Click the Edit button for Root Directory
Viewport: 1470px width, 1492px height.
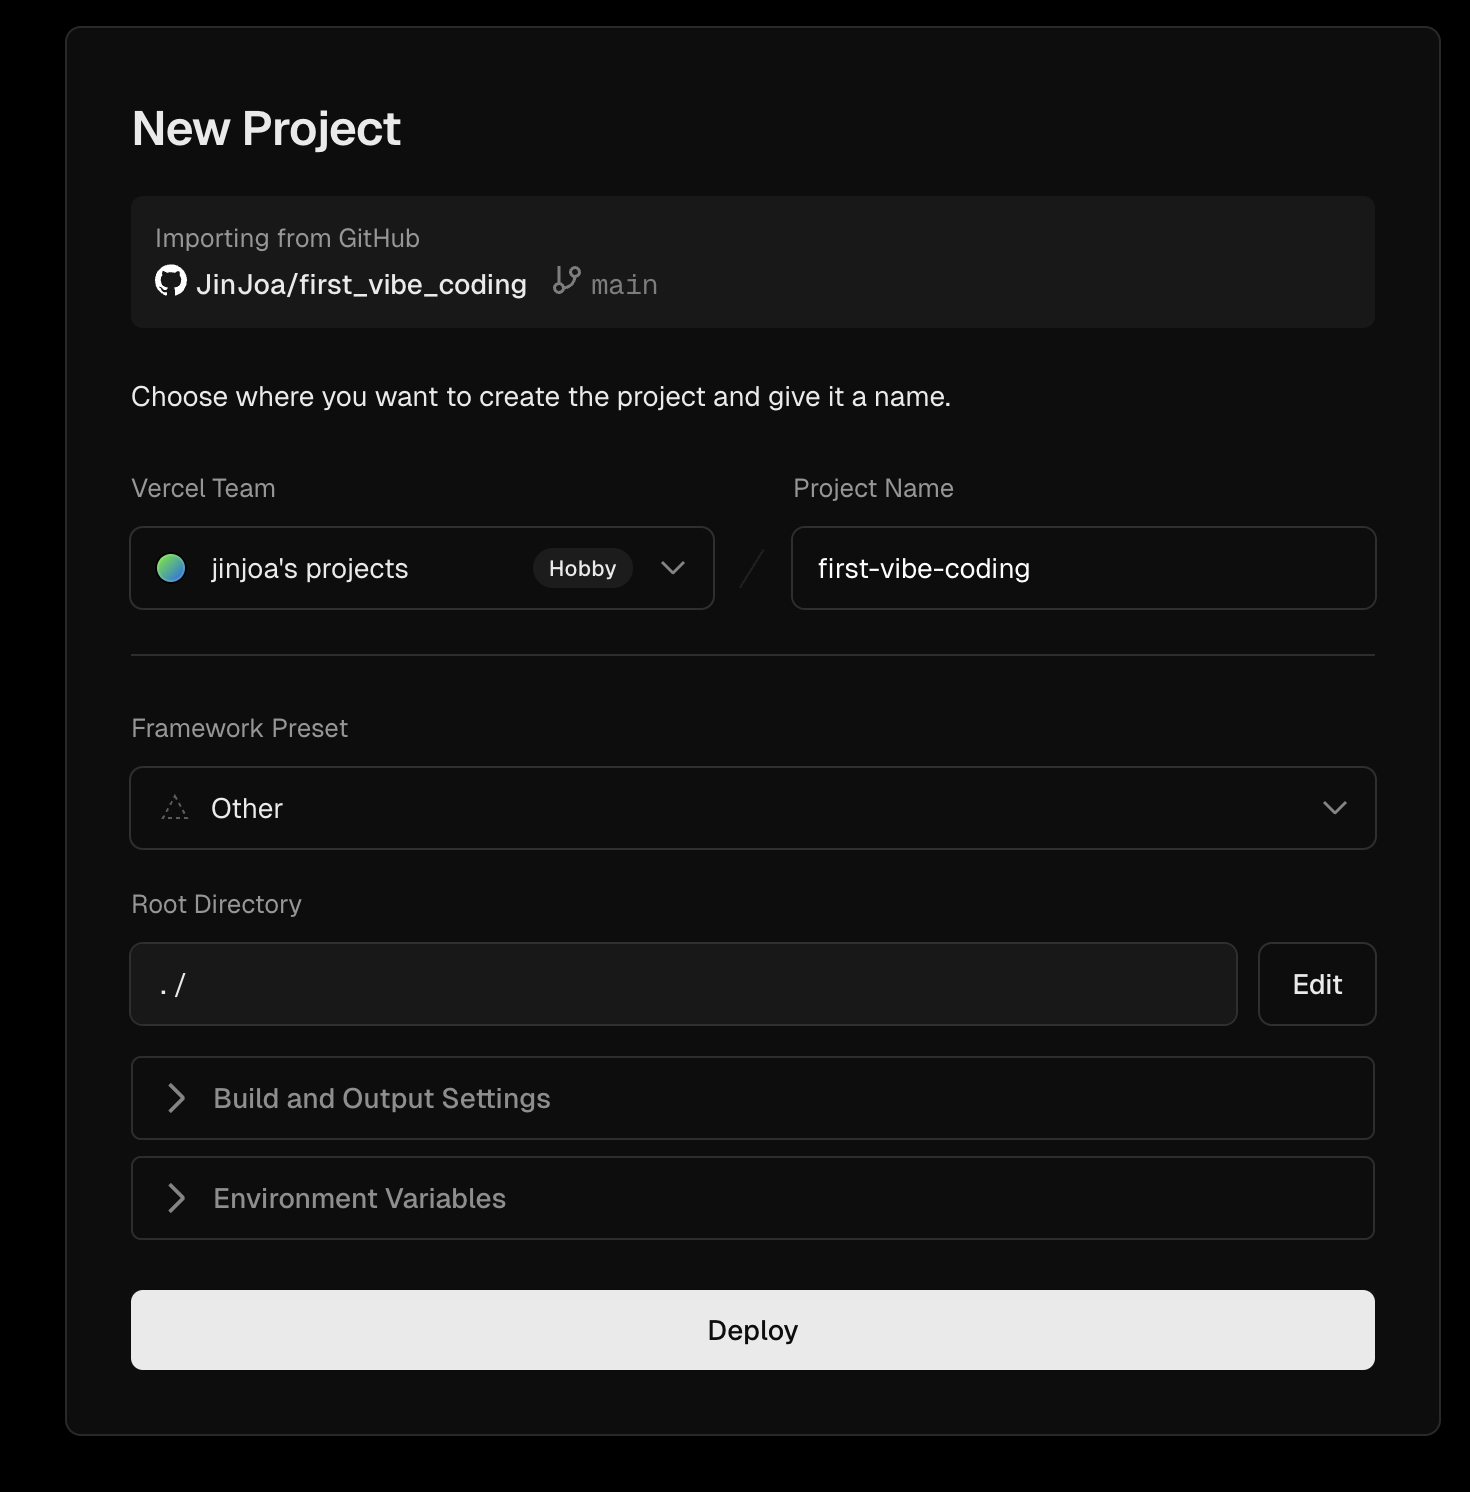[1317, 984]
